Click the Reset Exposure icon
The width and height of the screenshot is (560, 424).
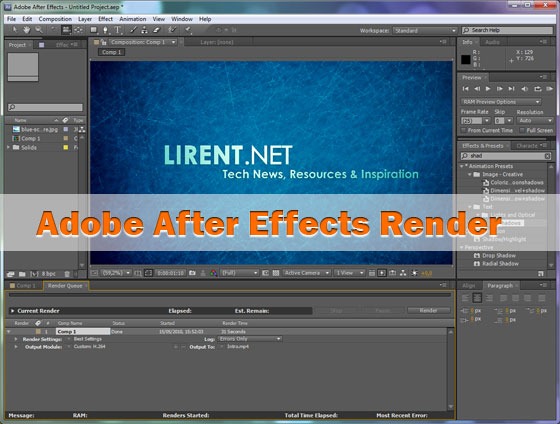[x=415, y=273]
